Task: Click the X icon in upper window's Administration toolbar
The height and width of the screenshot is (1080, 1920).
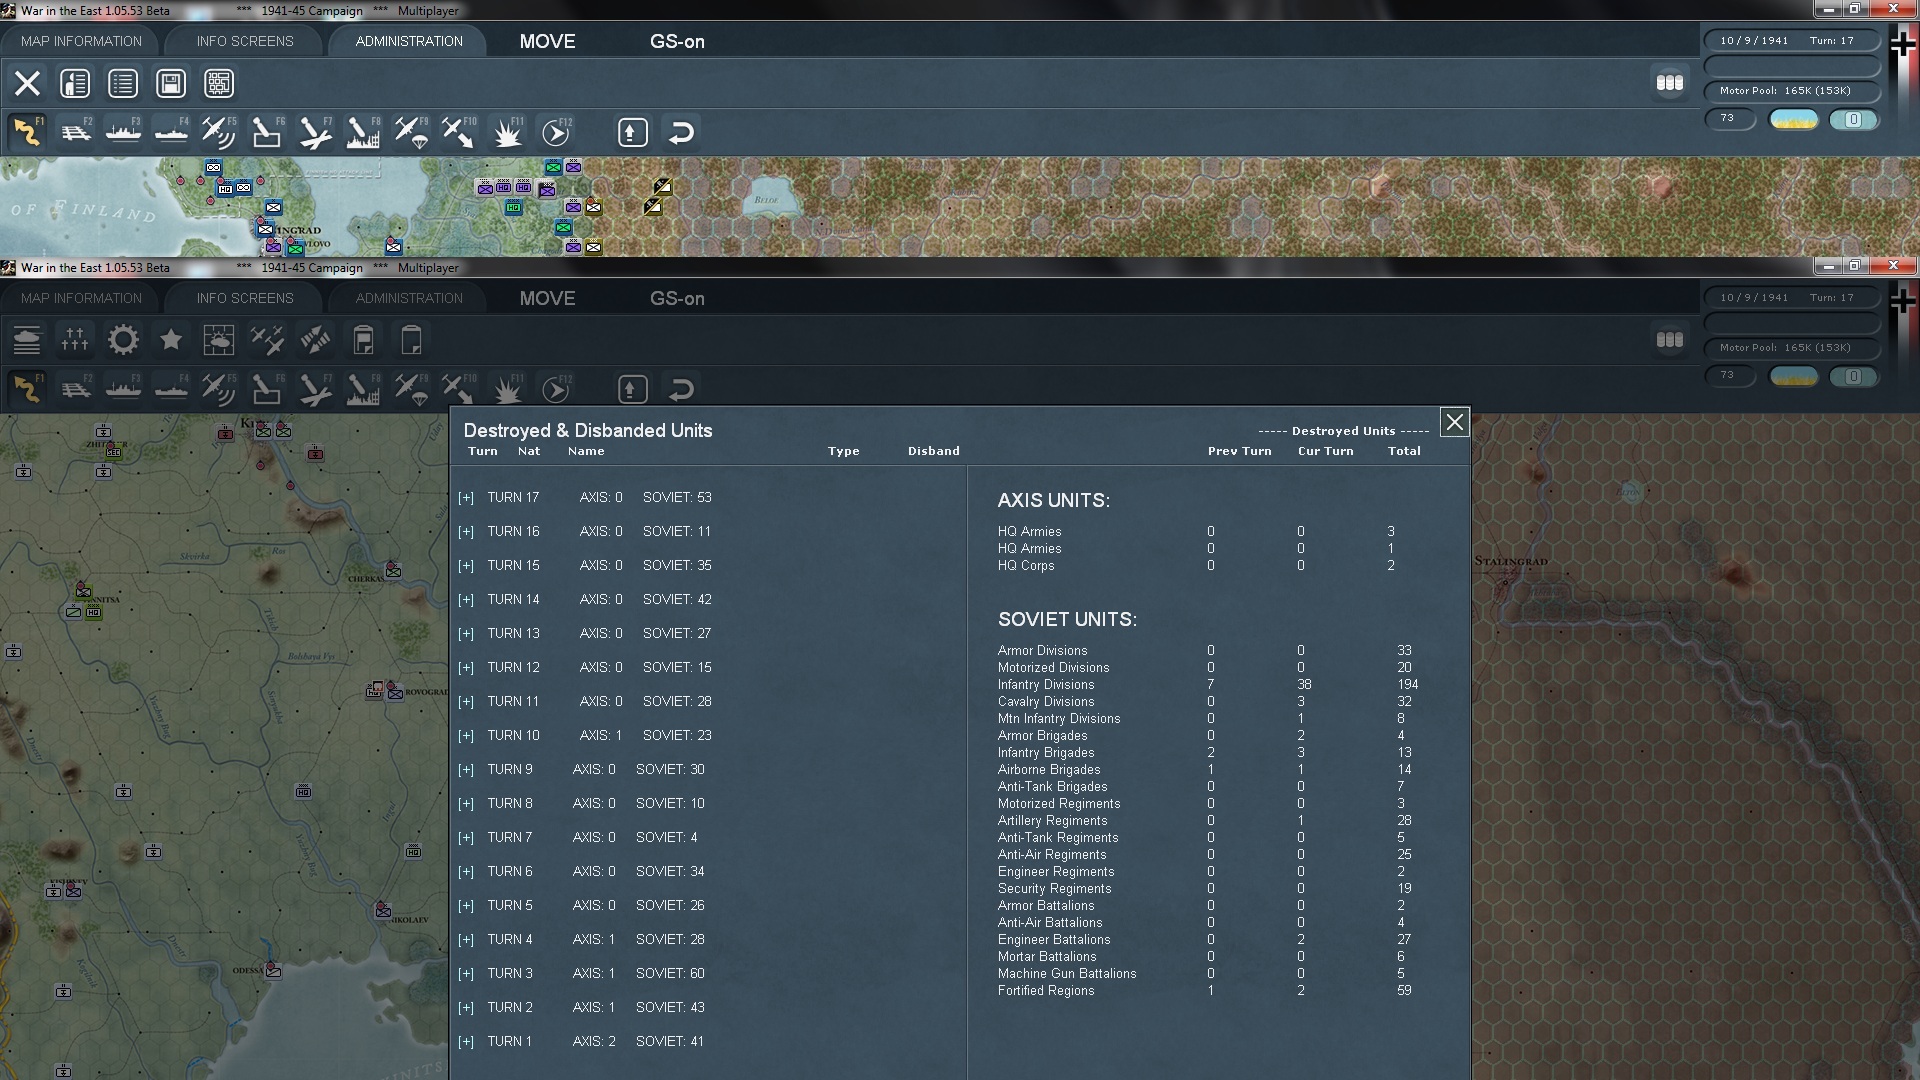Action: [x=27, y=83]
